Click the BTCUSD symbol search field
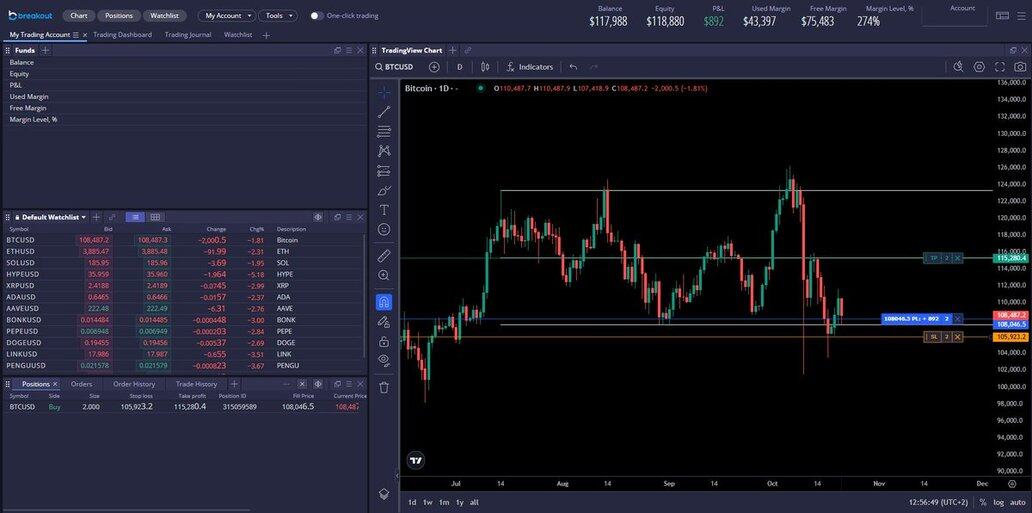1032x513 pixels. pos(399,67)
